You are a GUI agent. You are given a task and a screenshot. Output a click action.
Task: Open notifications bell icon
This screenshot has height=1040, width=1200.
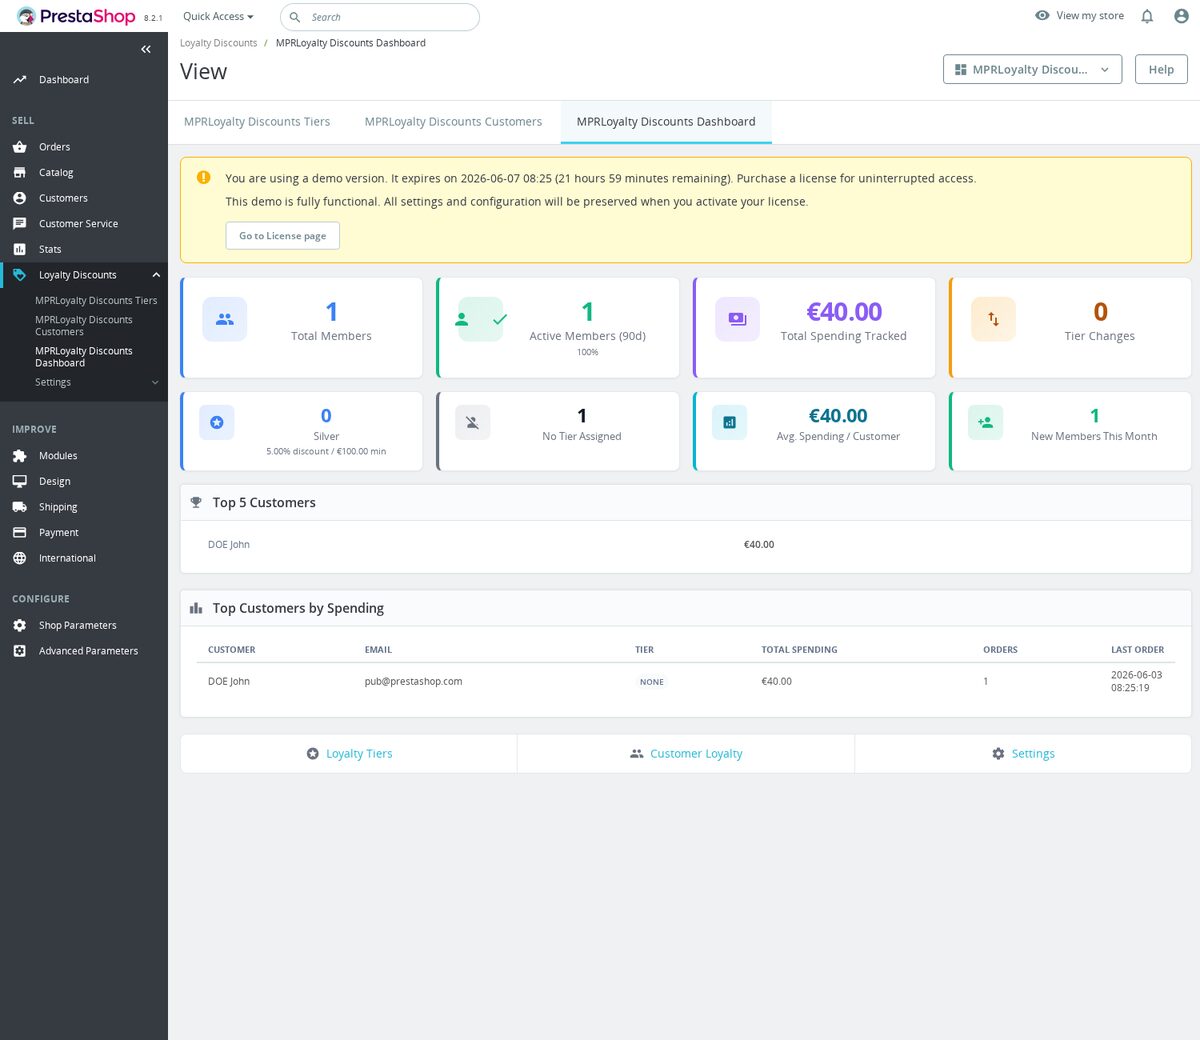click(1147, 16)
